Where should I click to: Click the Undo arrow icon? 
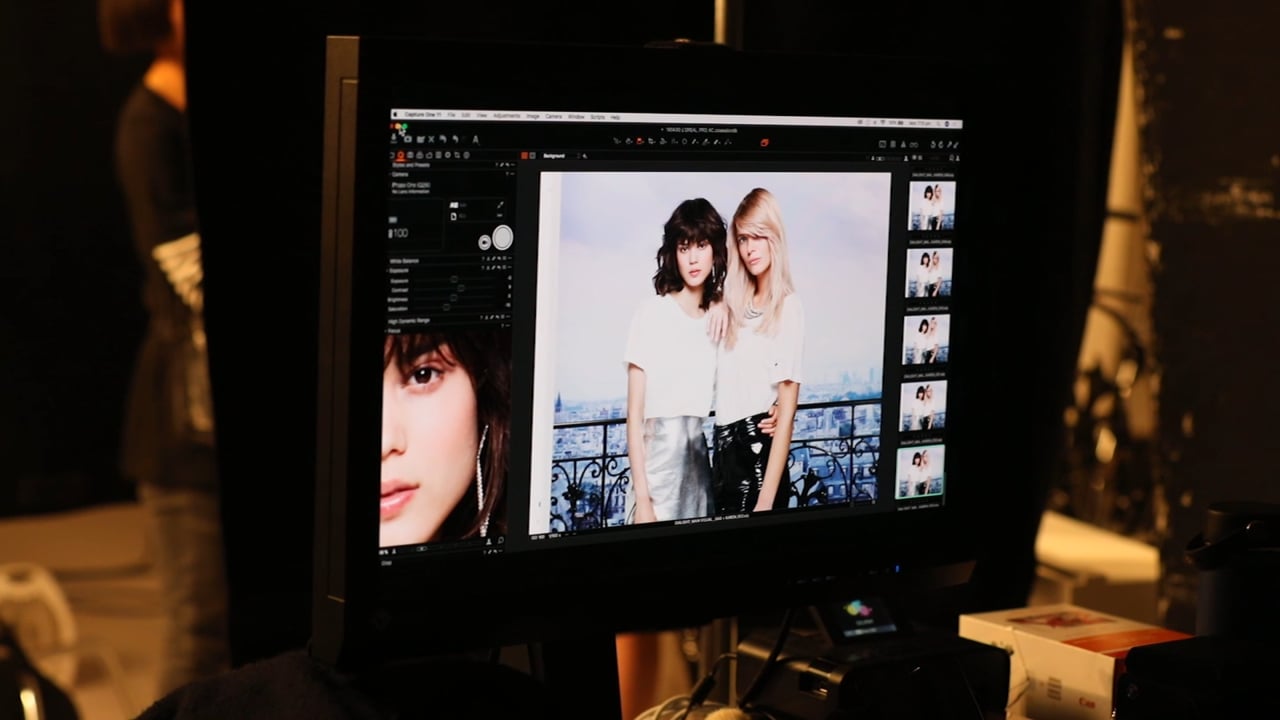[x=443, y=140]
